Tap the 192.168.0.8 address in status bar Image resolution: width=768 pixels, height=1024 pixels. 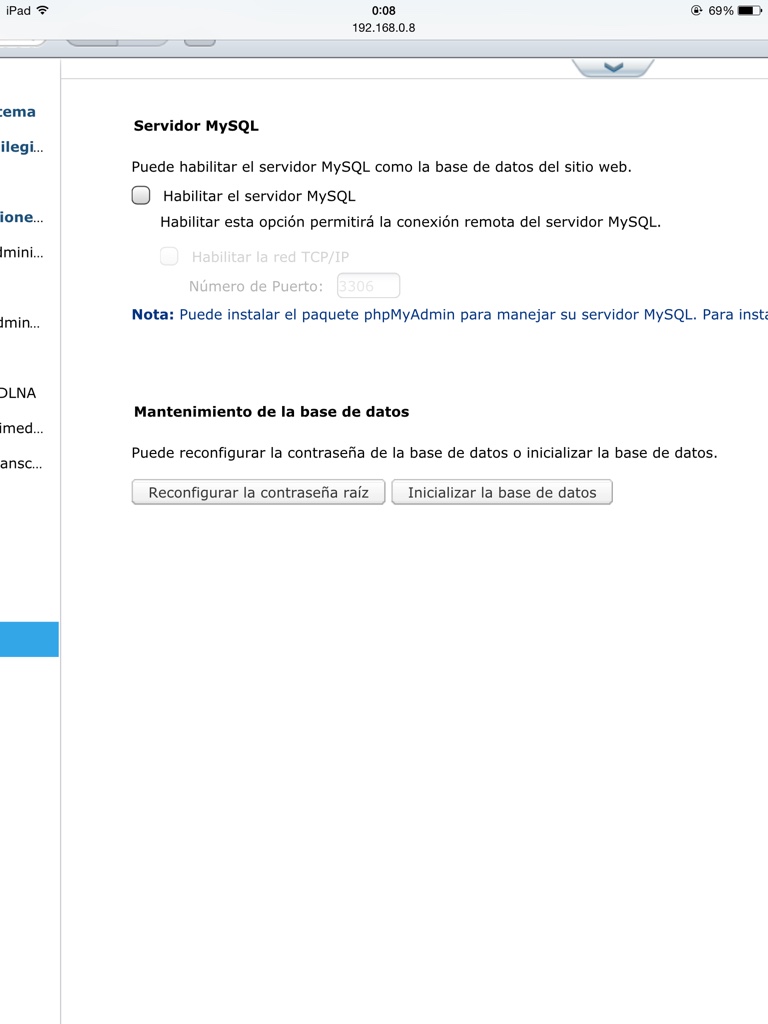pos(384,28)
